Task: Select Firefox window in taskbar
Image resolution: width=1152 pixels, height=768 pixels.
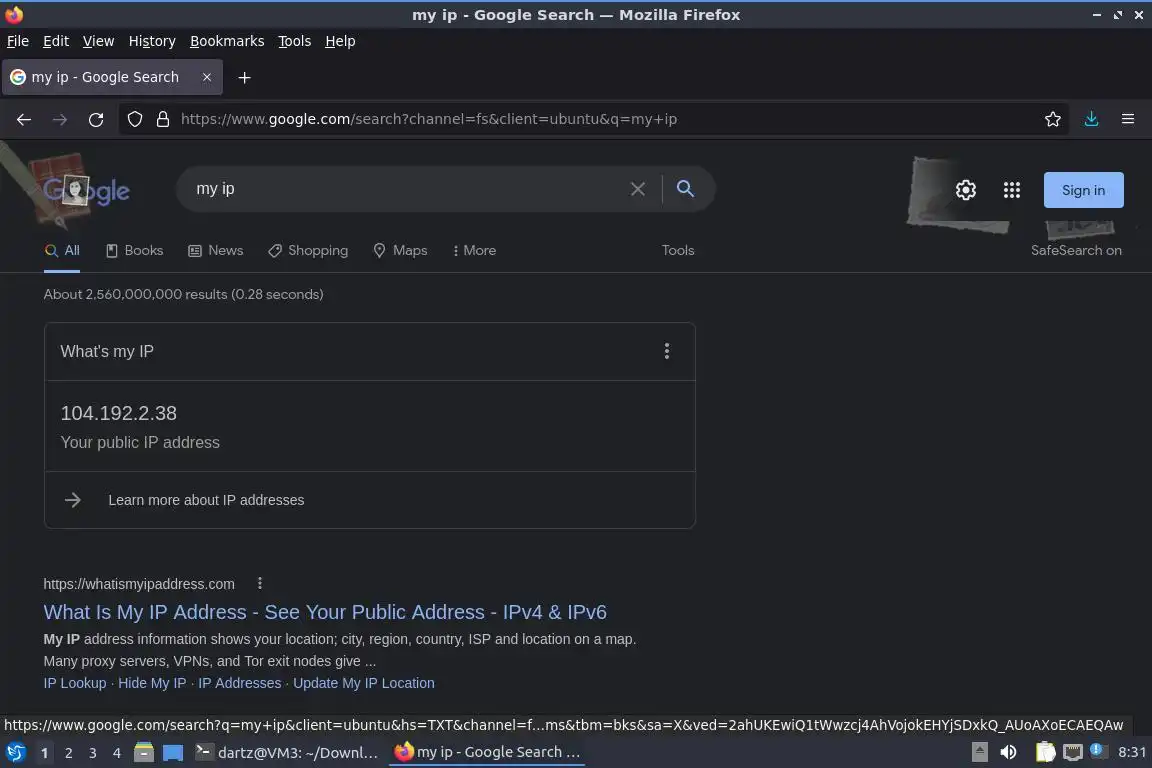Action: pos(487,753)
